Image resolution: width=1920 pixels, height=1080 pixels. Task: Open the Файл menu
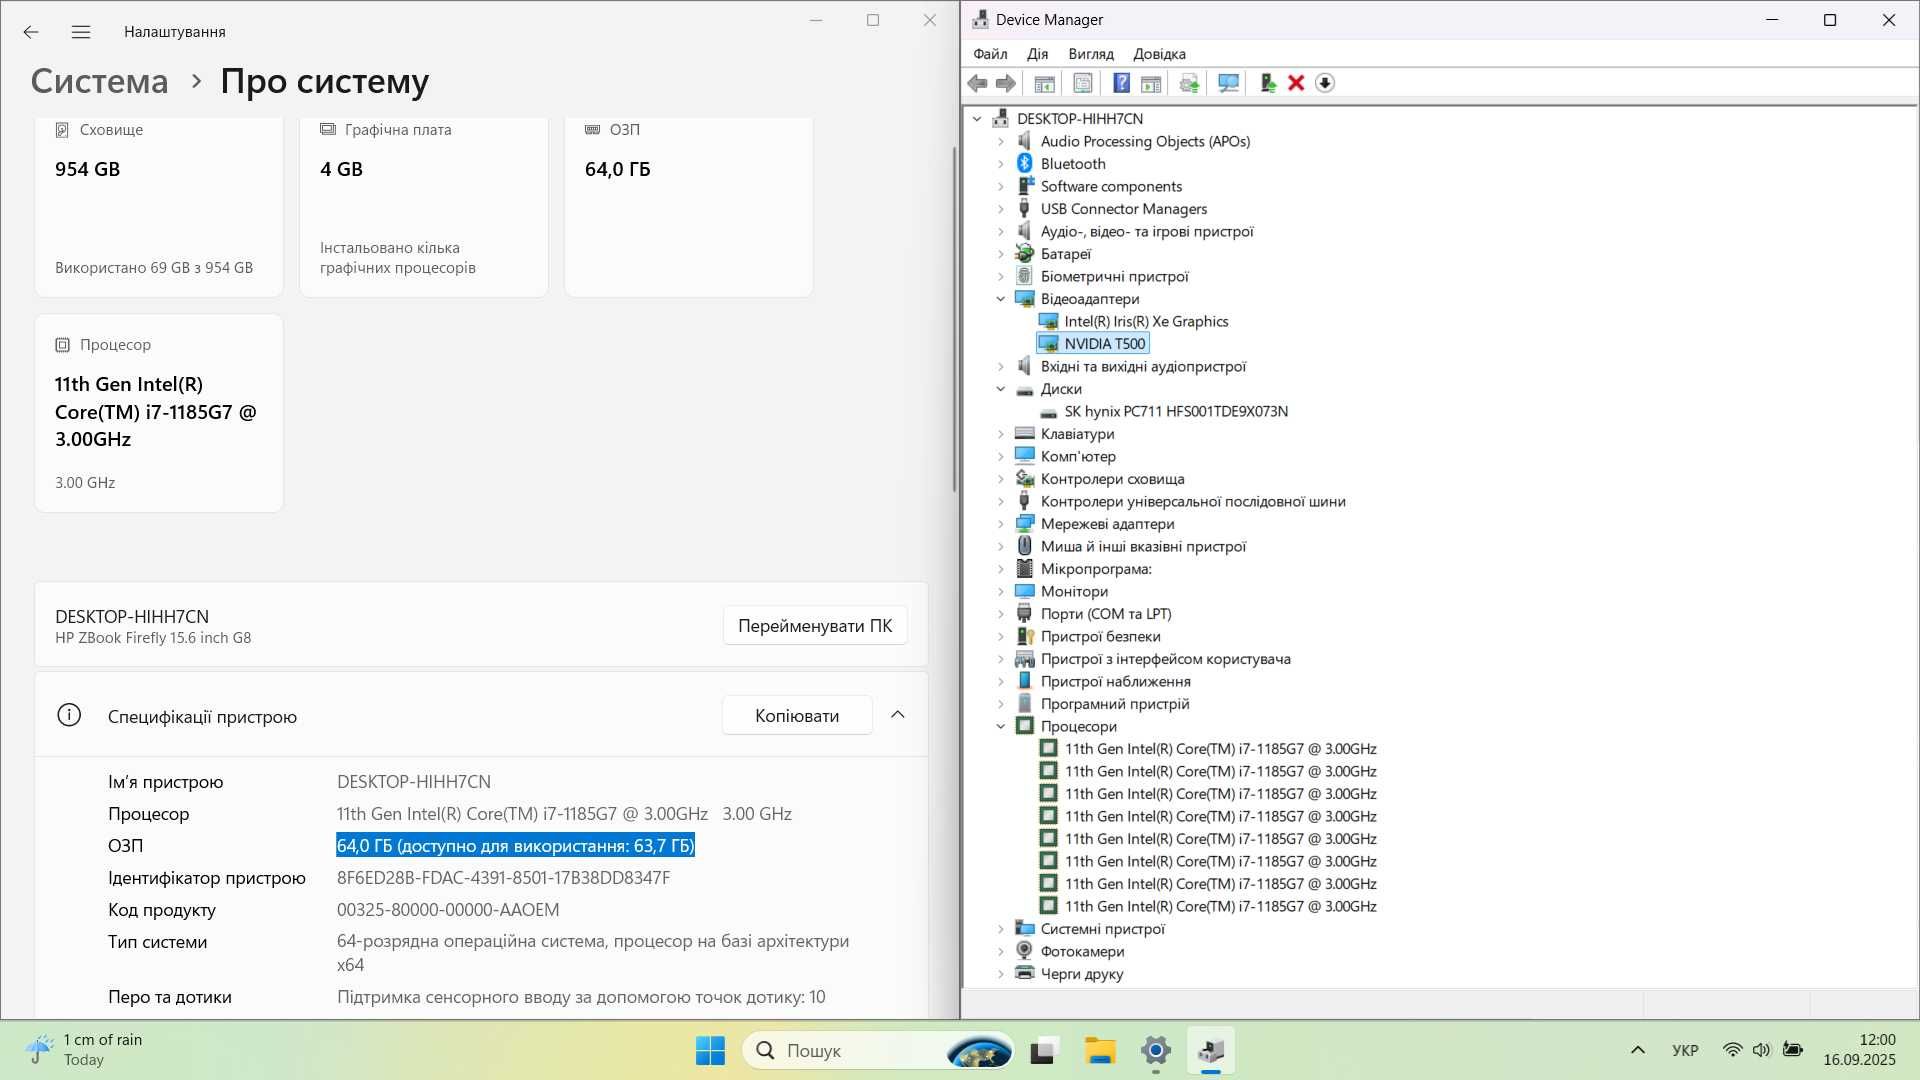point(990,54)
